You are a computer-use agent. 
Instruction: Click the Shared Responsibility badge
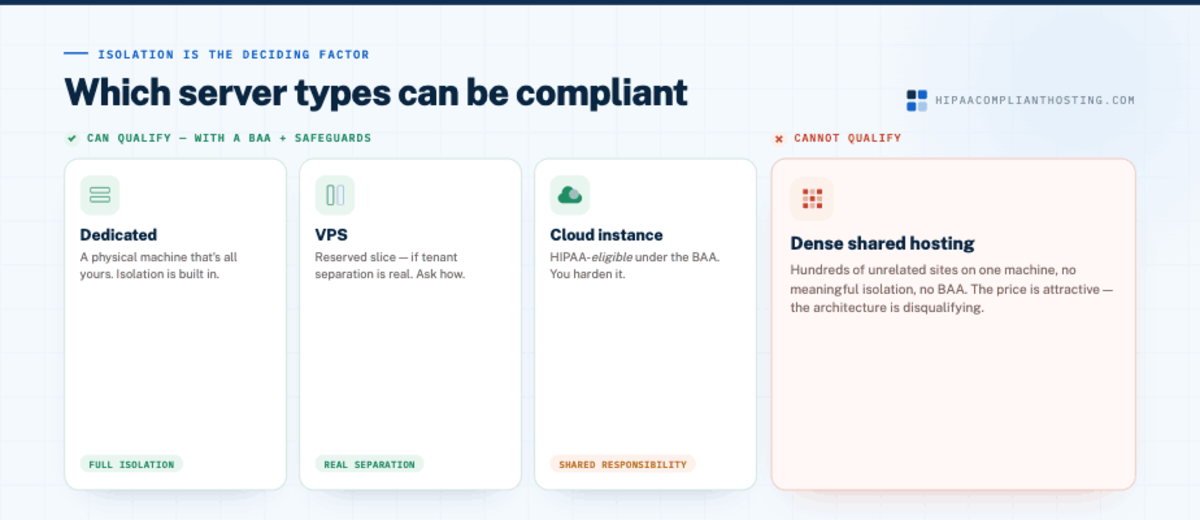[623, 464]
